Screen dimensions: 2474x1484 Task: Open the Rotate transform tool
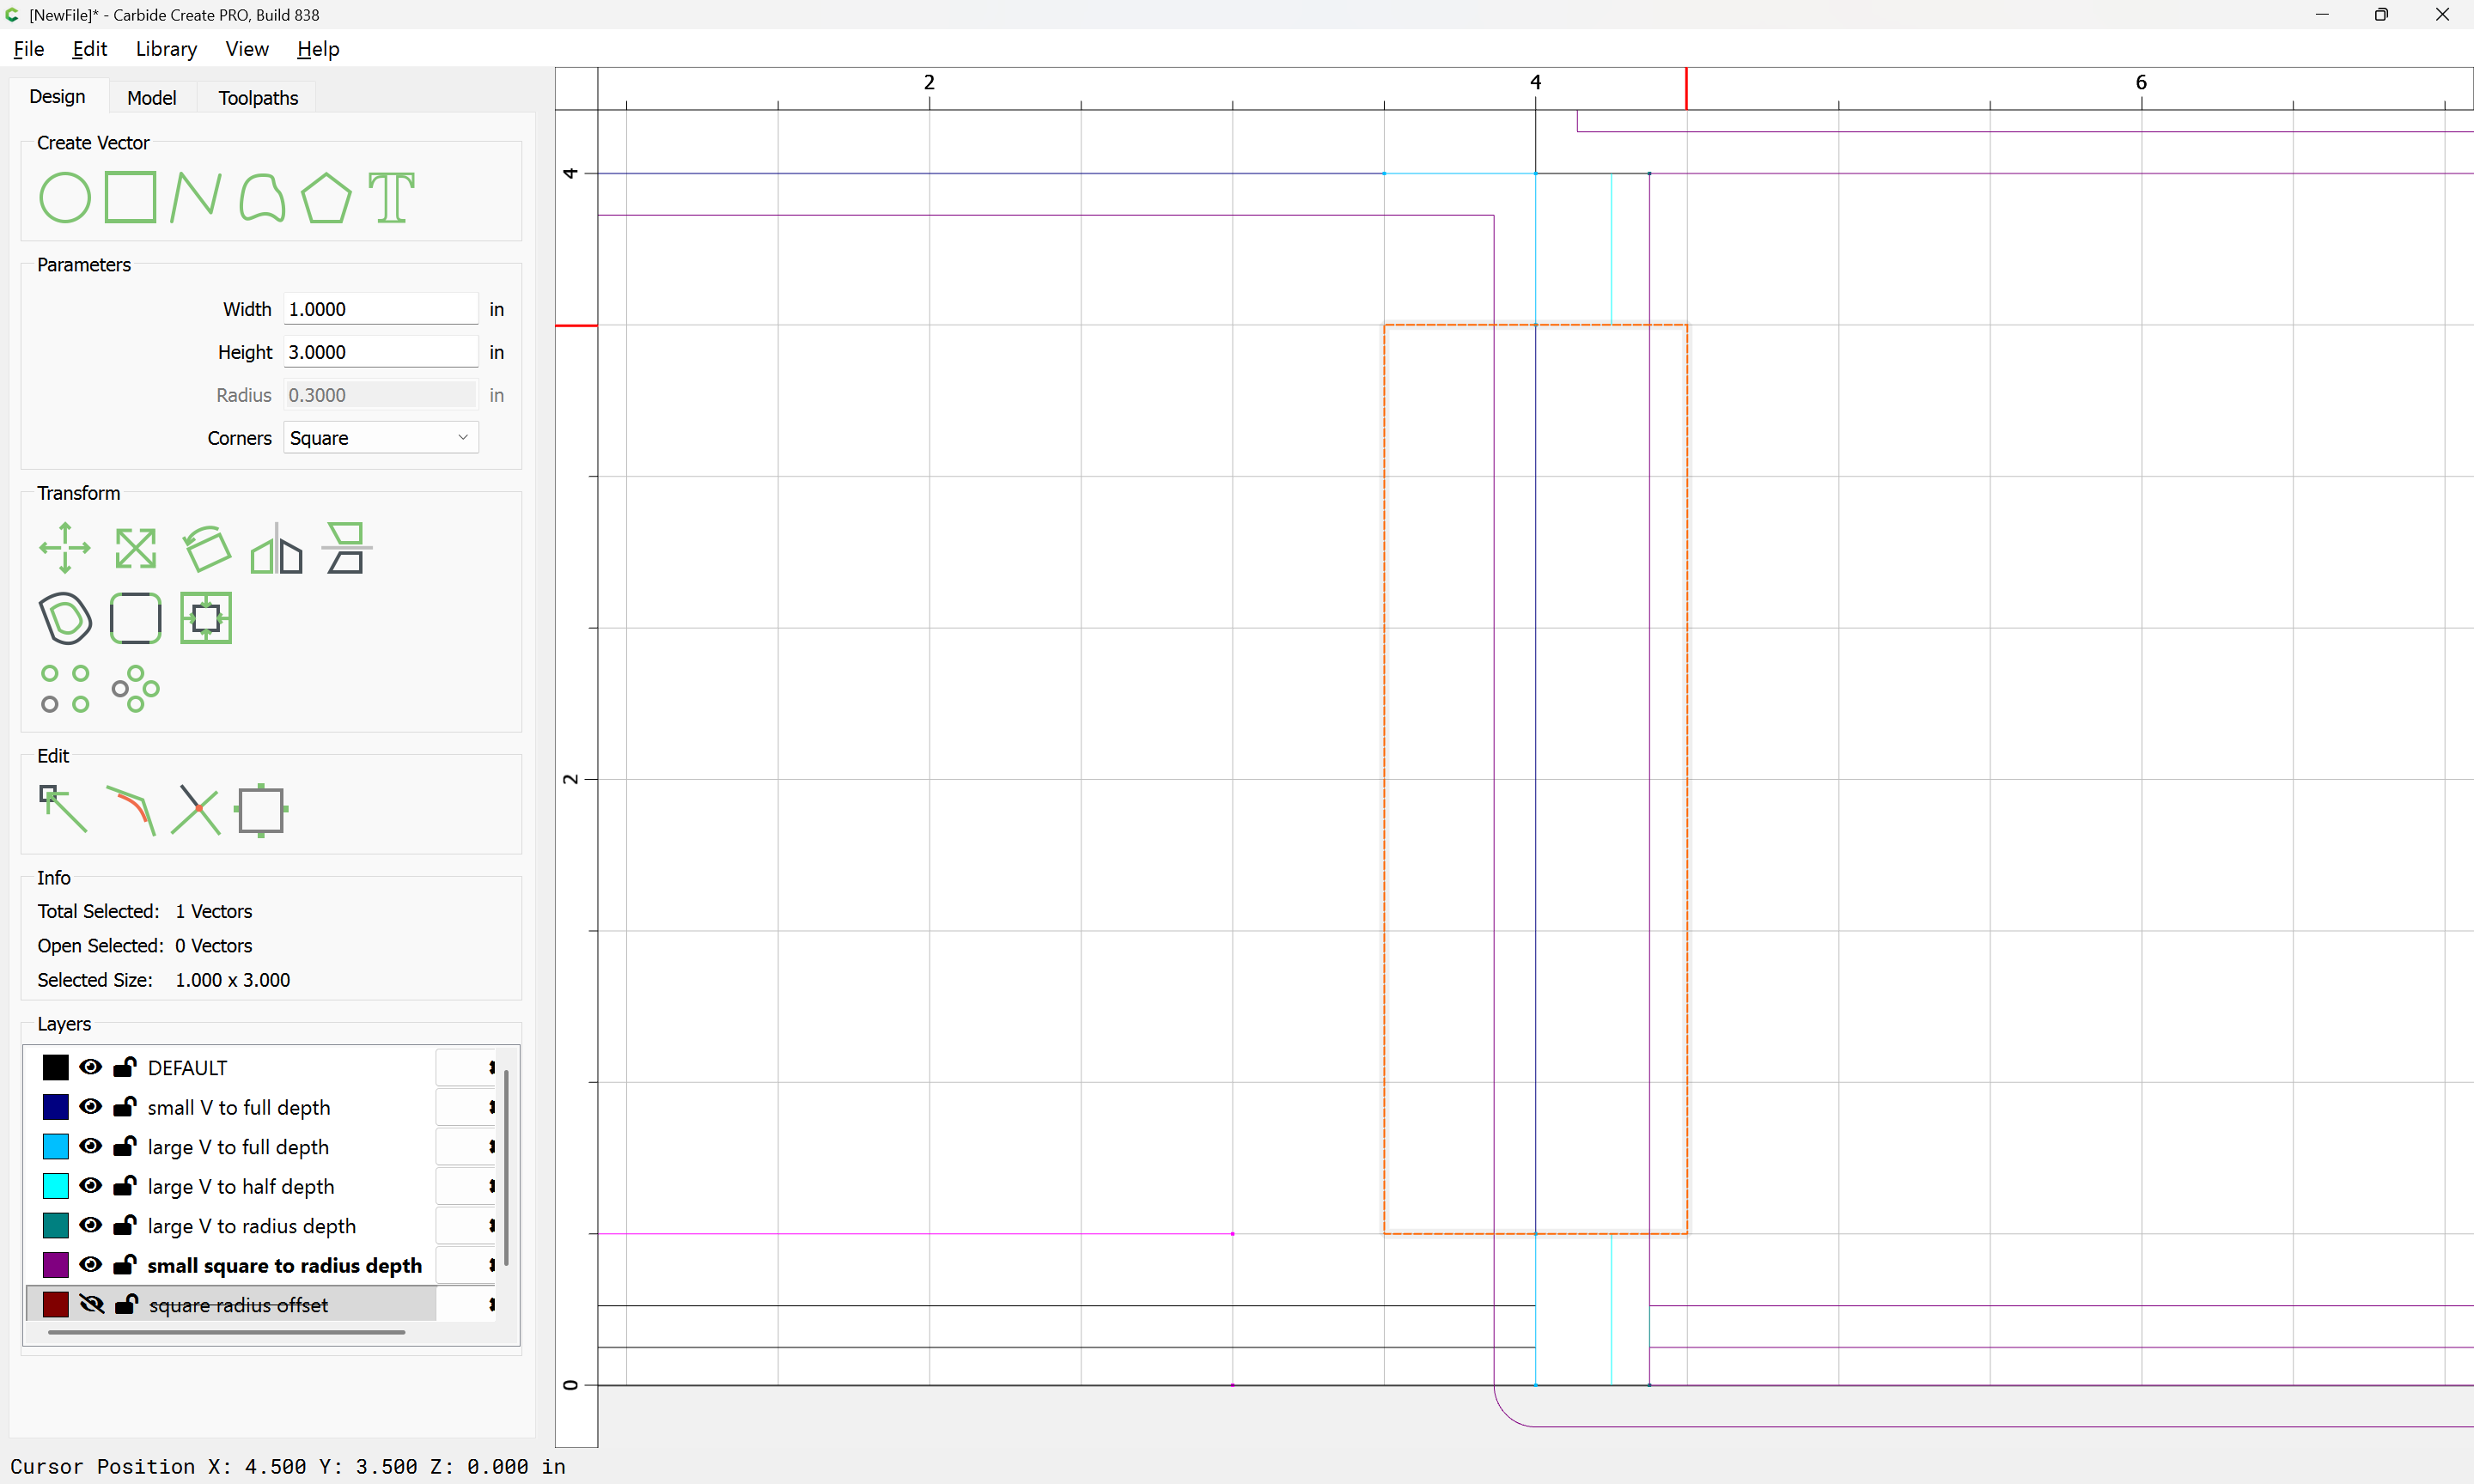tap(207, 548)
